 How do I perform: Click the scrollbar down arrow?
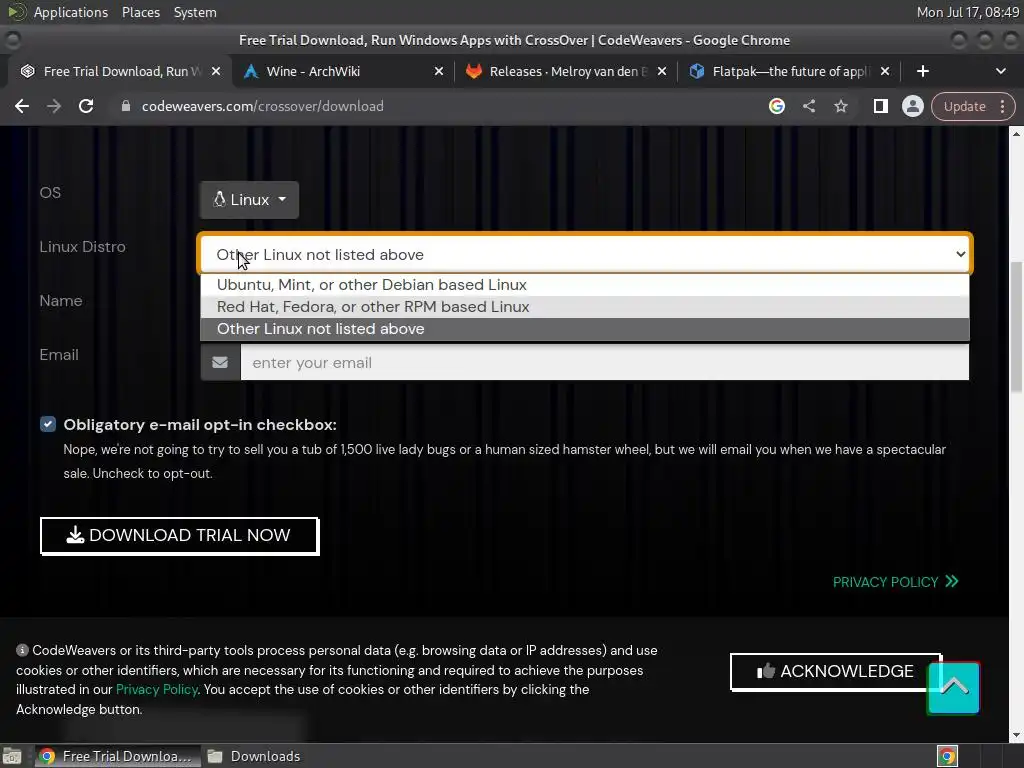pos(1016,735)
